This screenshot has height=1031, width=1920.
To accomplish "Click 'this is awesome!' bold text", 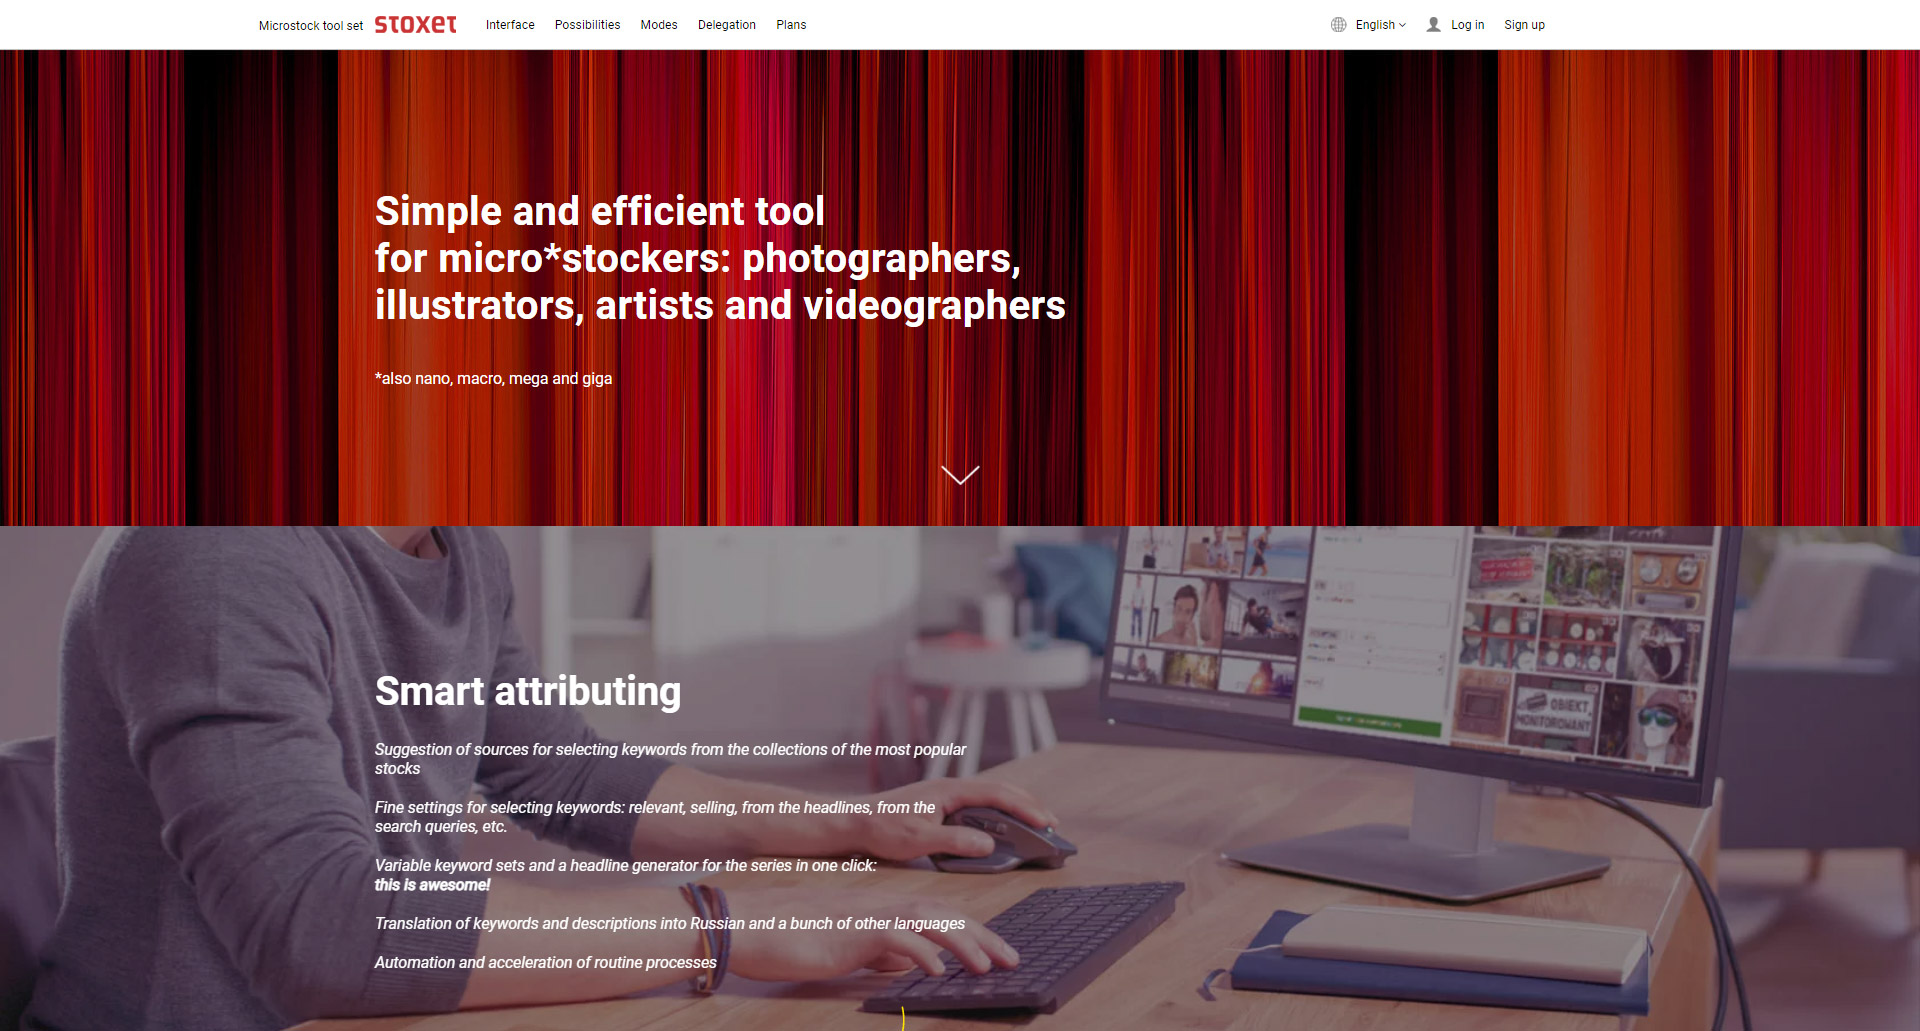I will click(432, 885).
